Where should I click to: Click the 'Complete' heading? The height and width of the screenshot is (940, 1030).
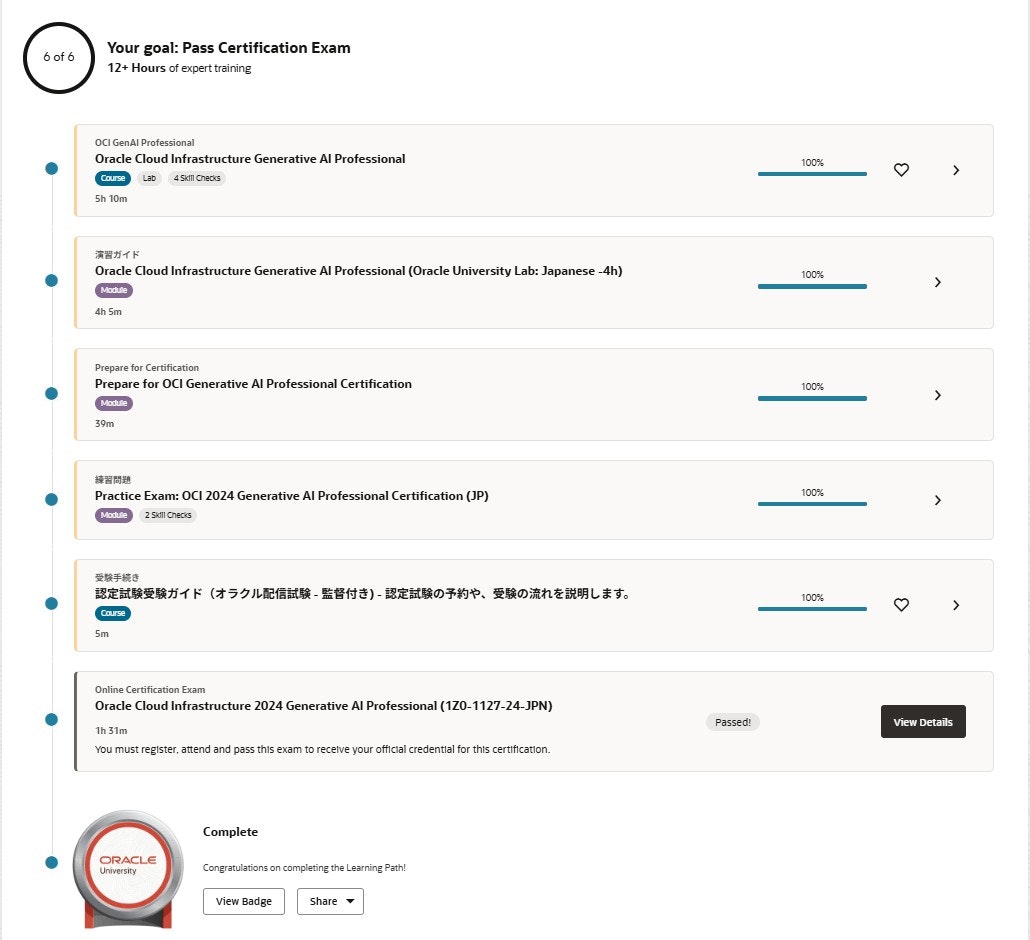click(231, 832)
